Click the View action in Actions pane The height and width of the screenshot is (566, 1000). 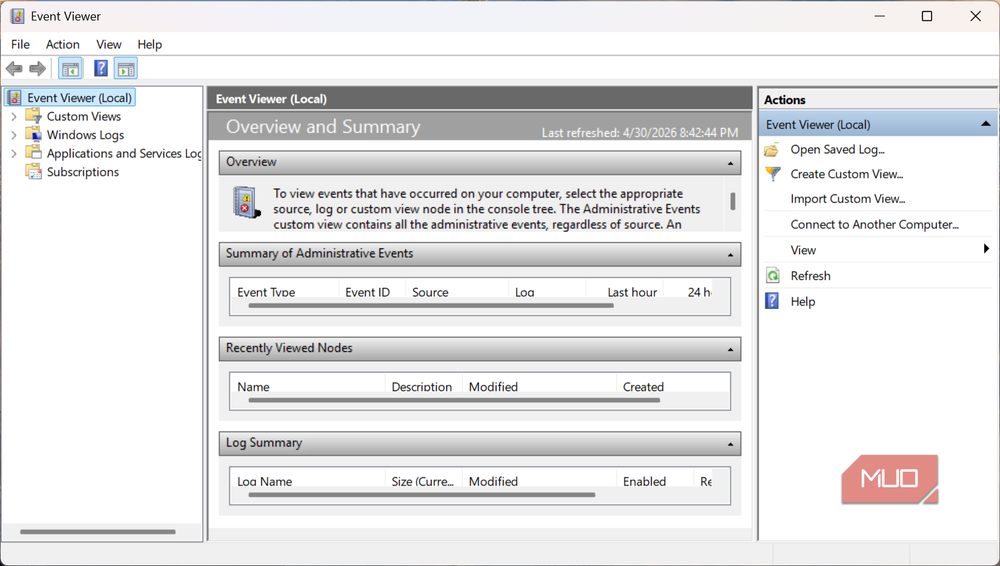(x=803, y=250)
